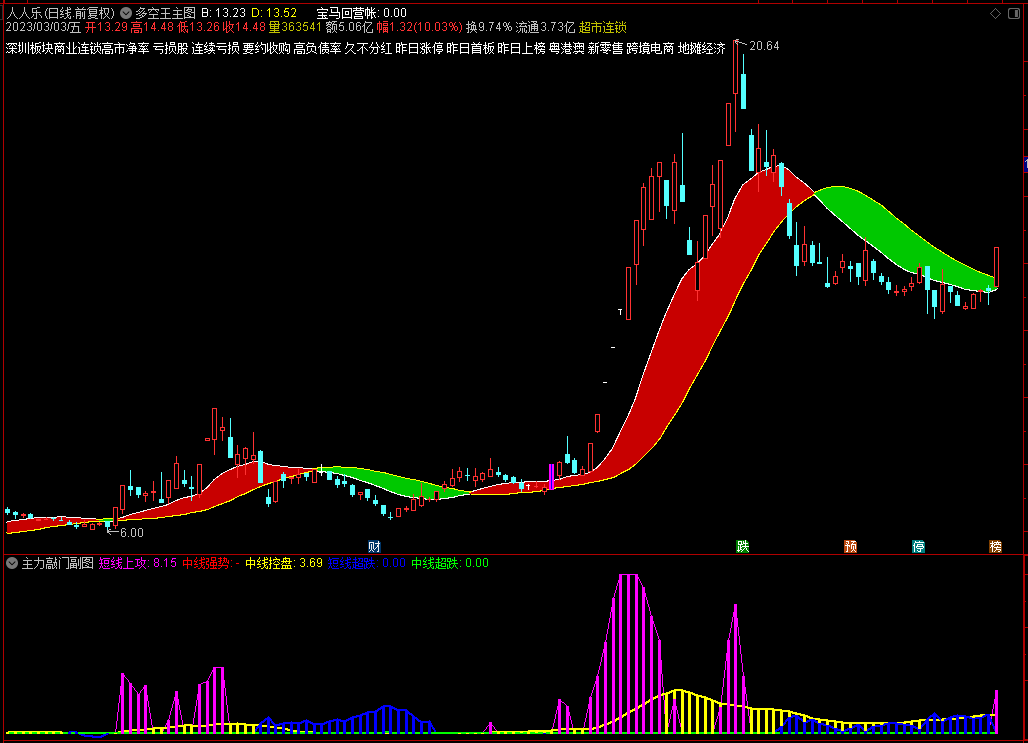Click the 要约收购 tag
This screenshot has width=1028, height=743.
(266, 49)
